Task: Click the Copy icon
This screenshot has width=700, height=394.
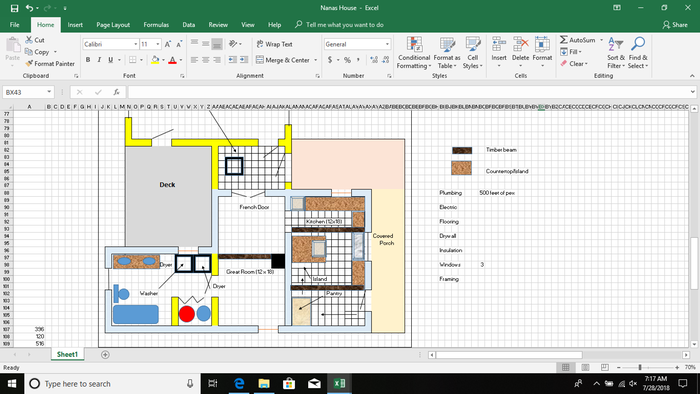Action: point(29,52)
